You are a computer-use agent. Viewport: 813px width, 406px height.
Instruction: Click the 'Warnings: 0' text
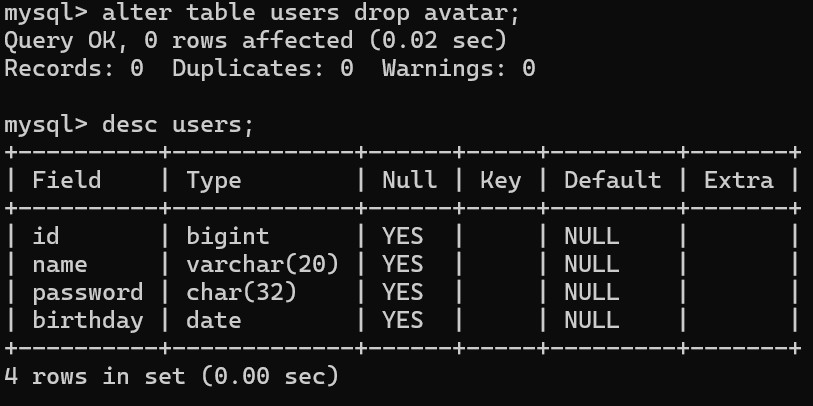point(459,69)
